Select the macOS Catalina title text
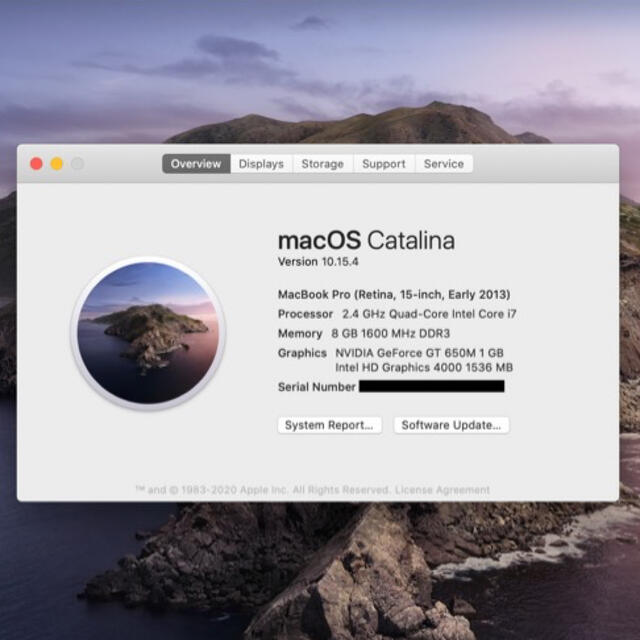640x640 pixels. pyautogui.click(x=366, y=240)
